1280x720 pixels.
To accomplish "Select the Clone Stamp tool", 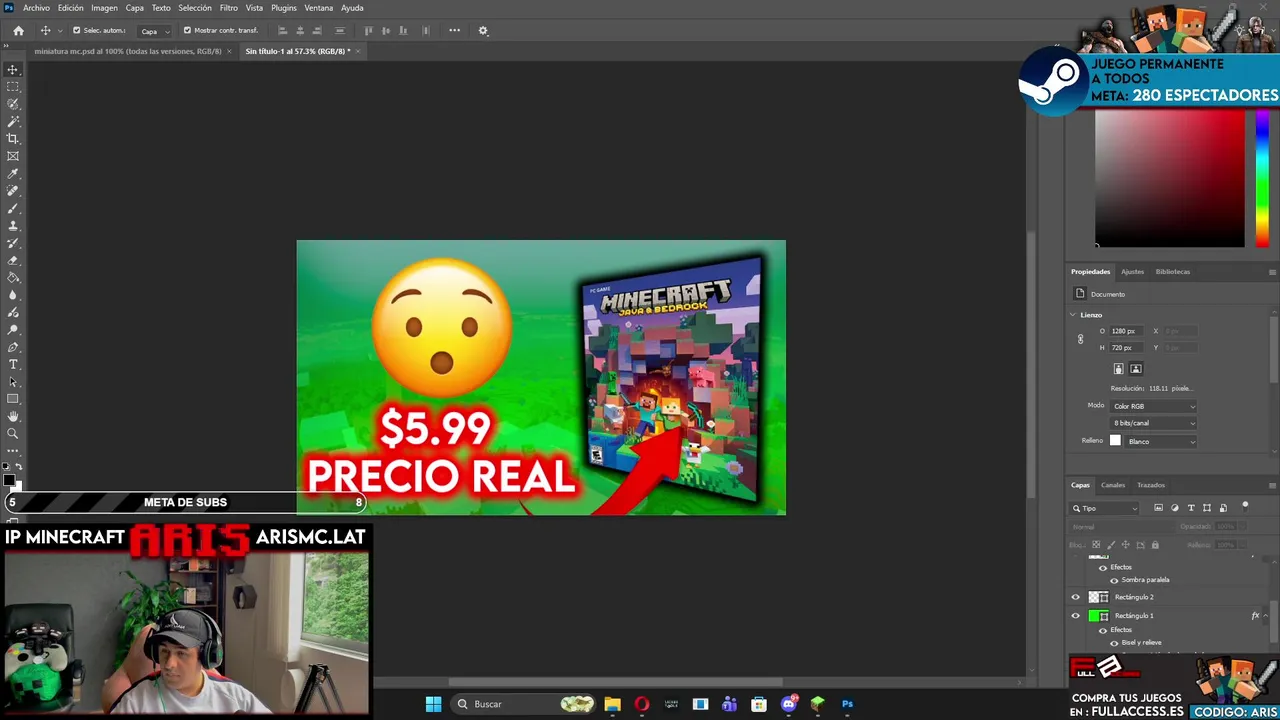I will [13, 225].
